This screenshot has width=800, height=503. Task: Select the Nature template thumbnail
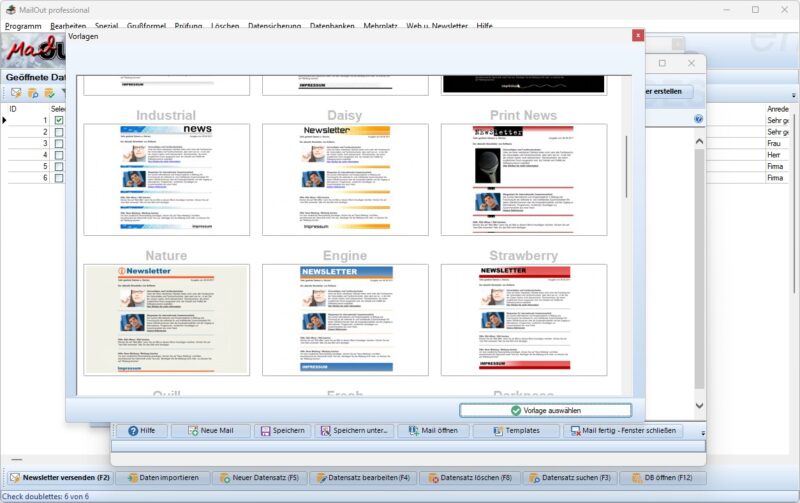pyautogui.click(x=167, y=320)
